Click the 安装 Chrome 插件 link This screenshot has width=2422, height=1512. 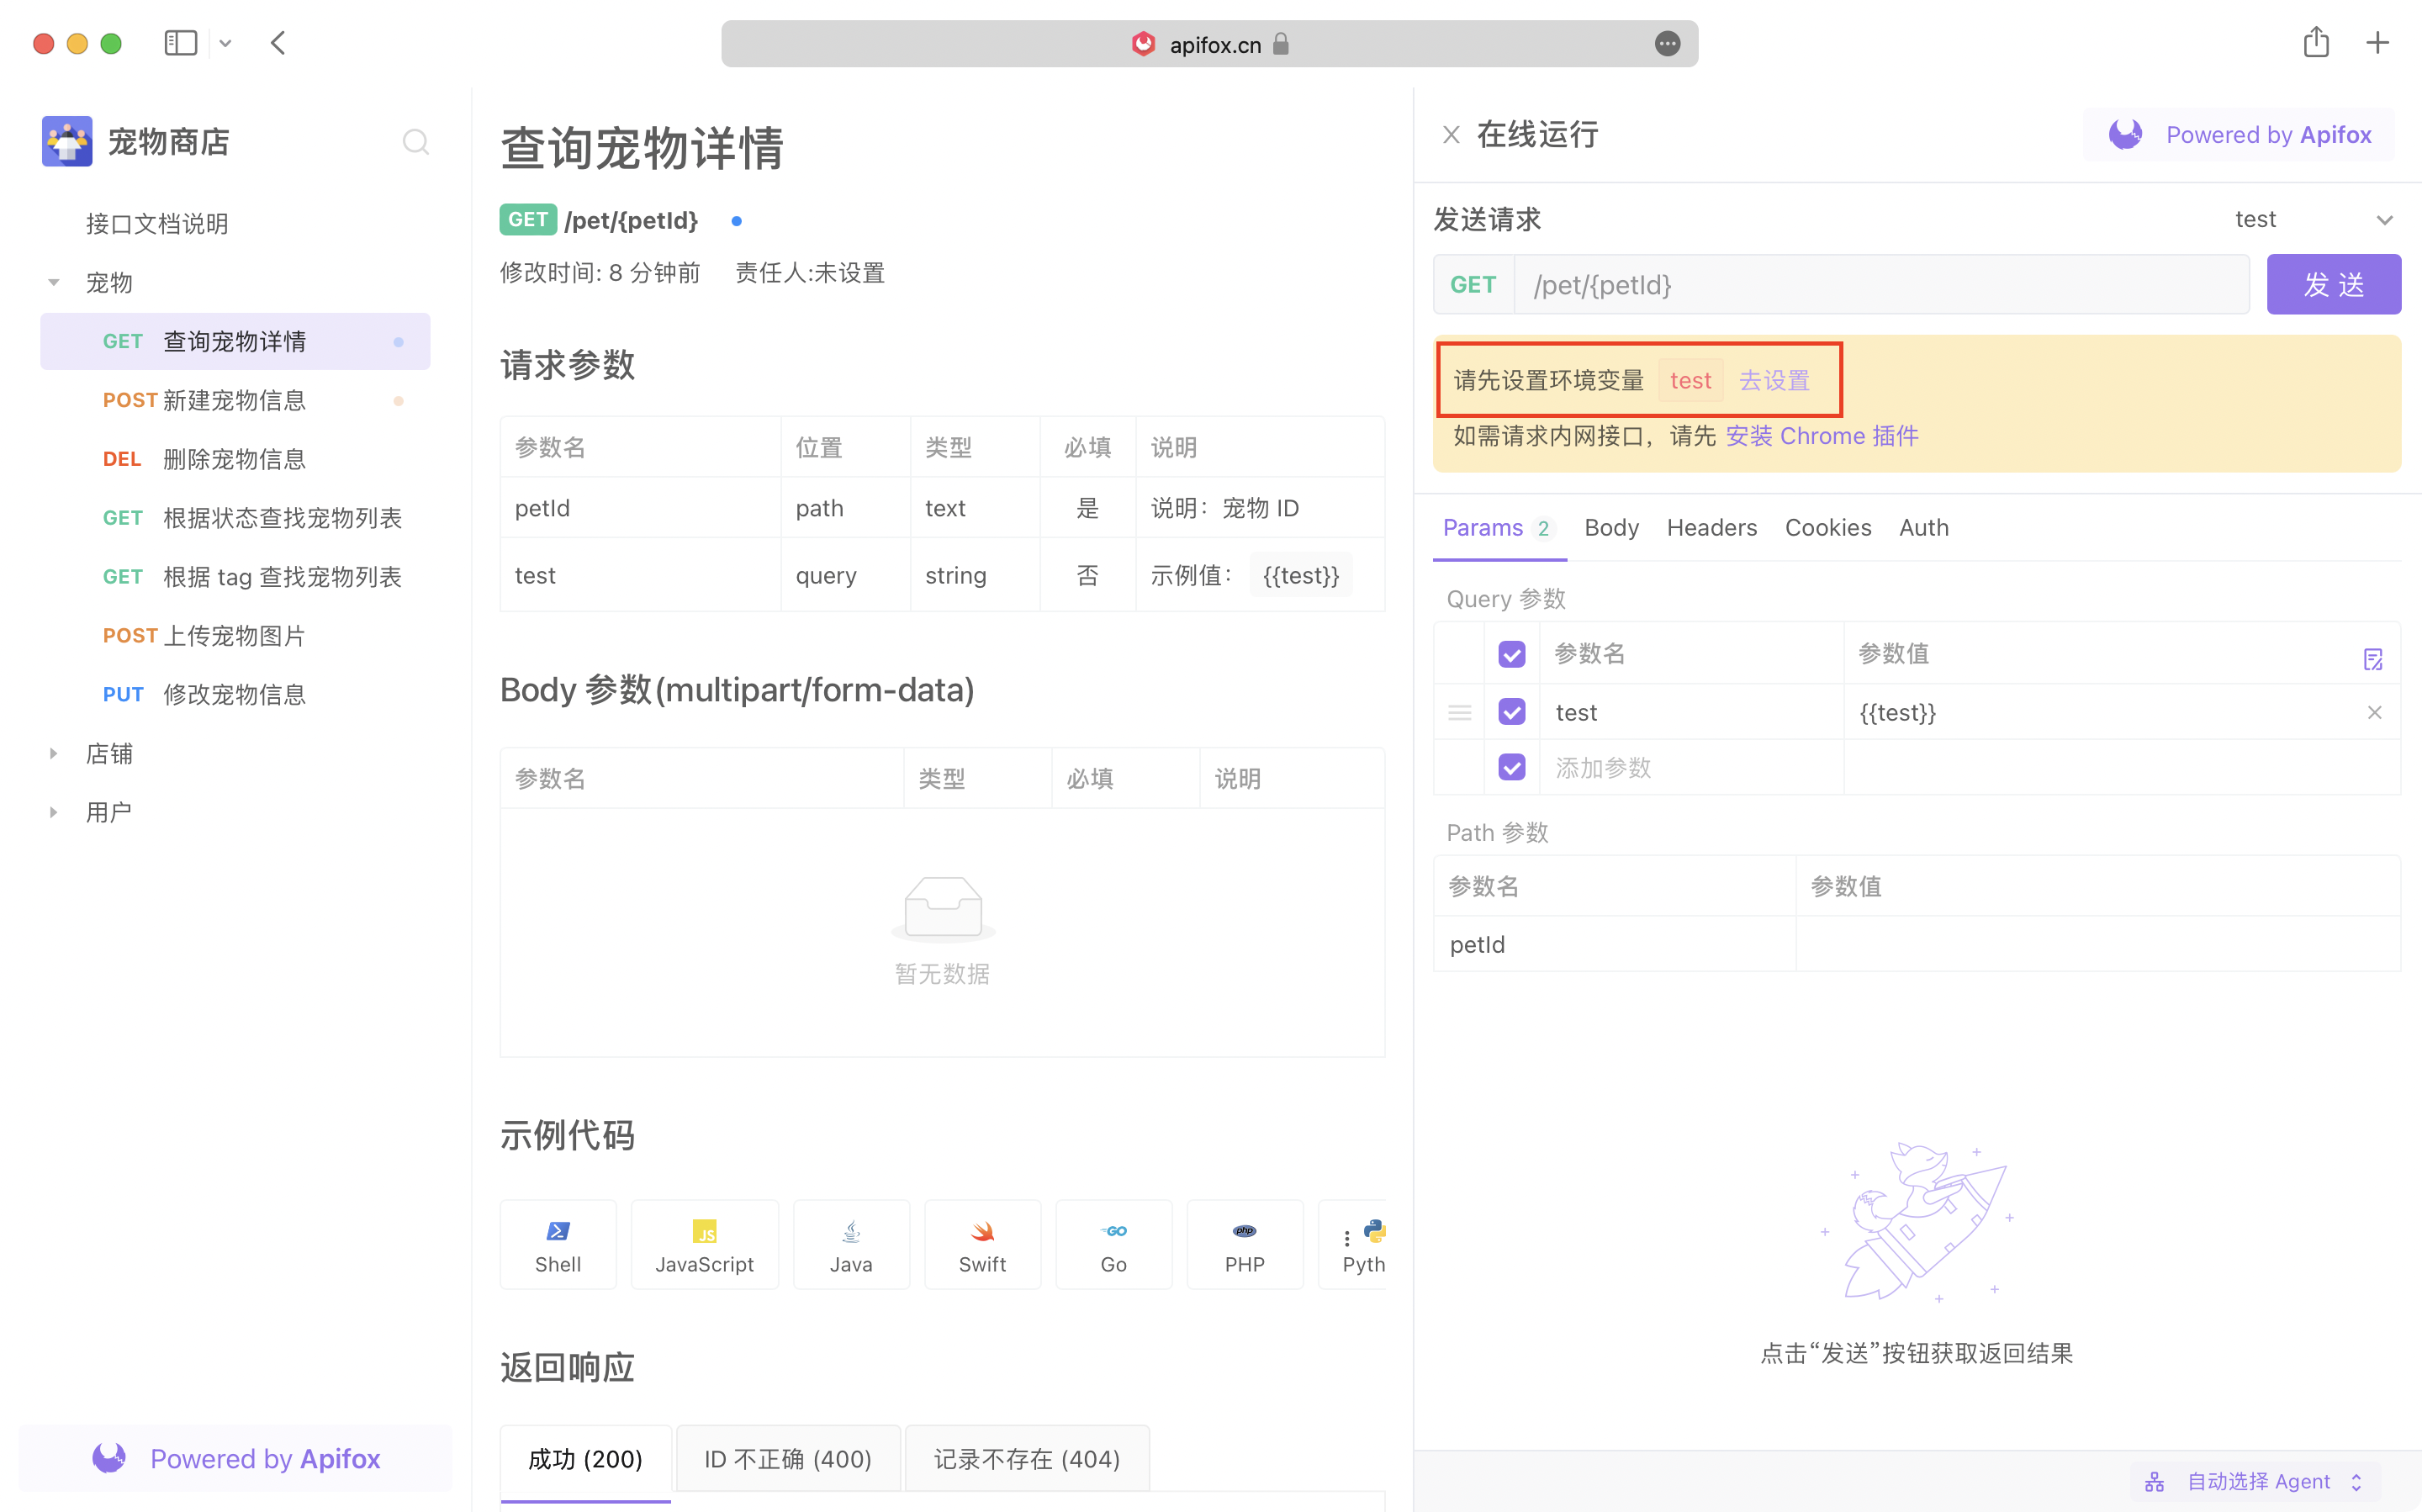coord(1821,436)
